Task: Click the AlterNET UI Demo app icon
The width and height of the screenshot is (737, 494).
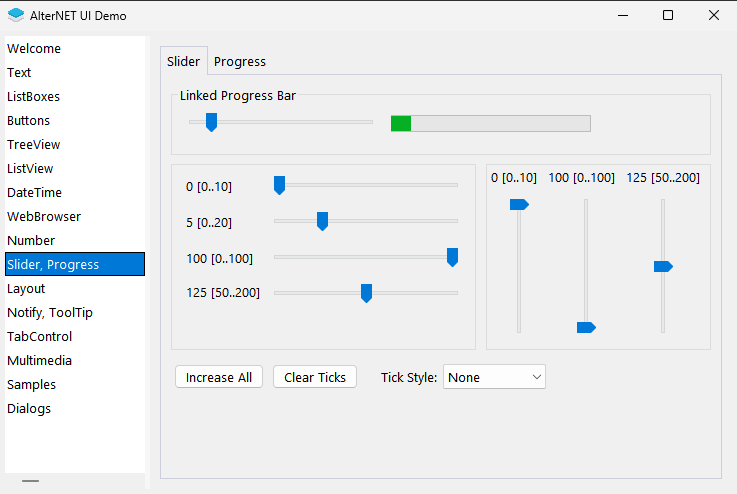Action: tap(16, 15)
